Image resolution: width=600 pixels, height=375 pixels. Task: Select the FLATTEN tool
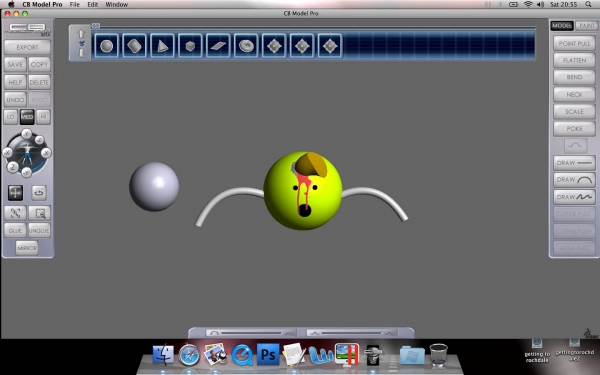click(x=574, y=60)
